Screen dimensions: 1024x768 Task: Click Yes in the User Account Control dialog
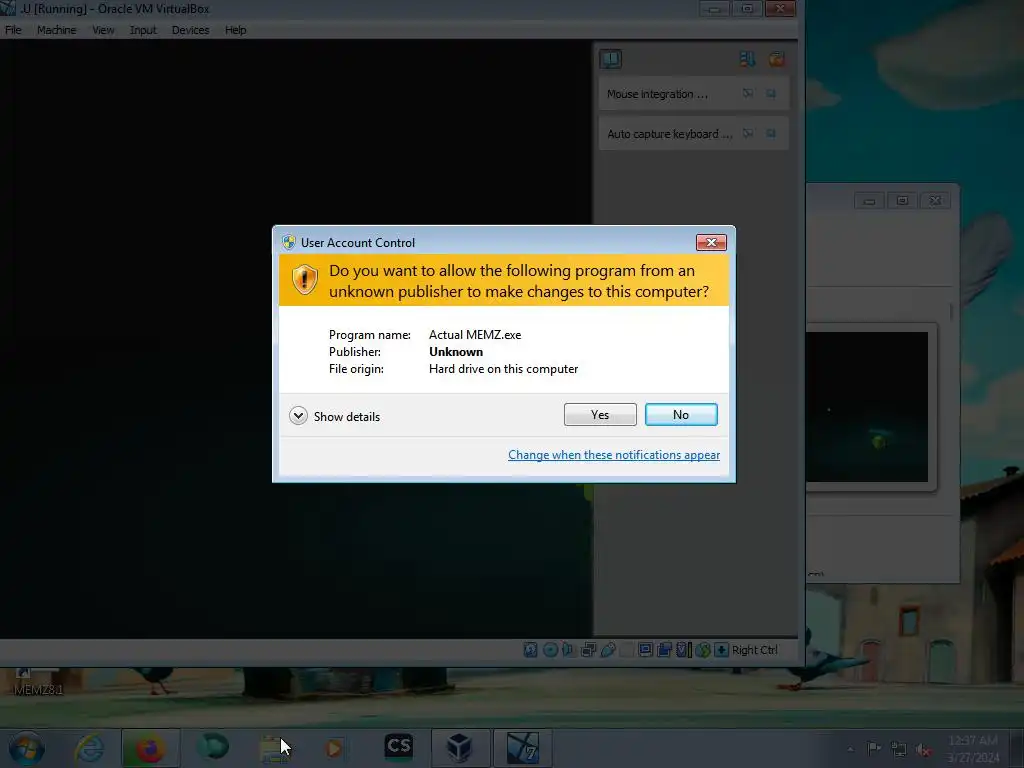[x=600, y=415]
